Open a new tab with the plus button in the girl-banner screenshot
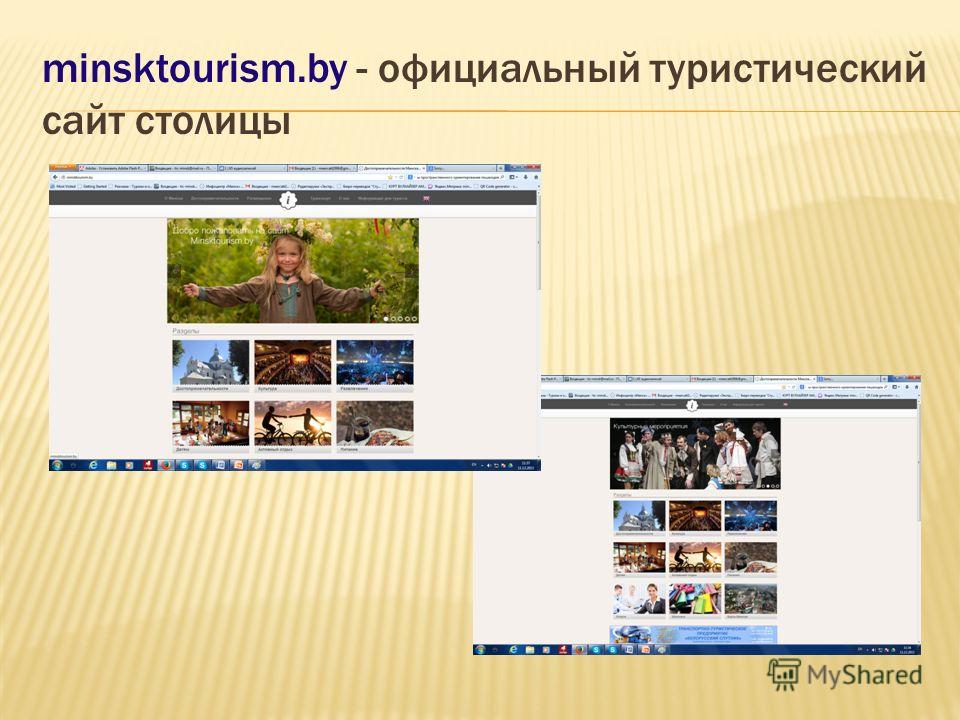The height and width of the screenshot is (720, 960). (500, 168)
